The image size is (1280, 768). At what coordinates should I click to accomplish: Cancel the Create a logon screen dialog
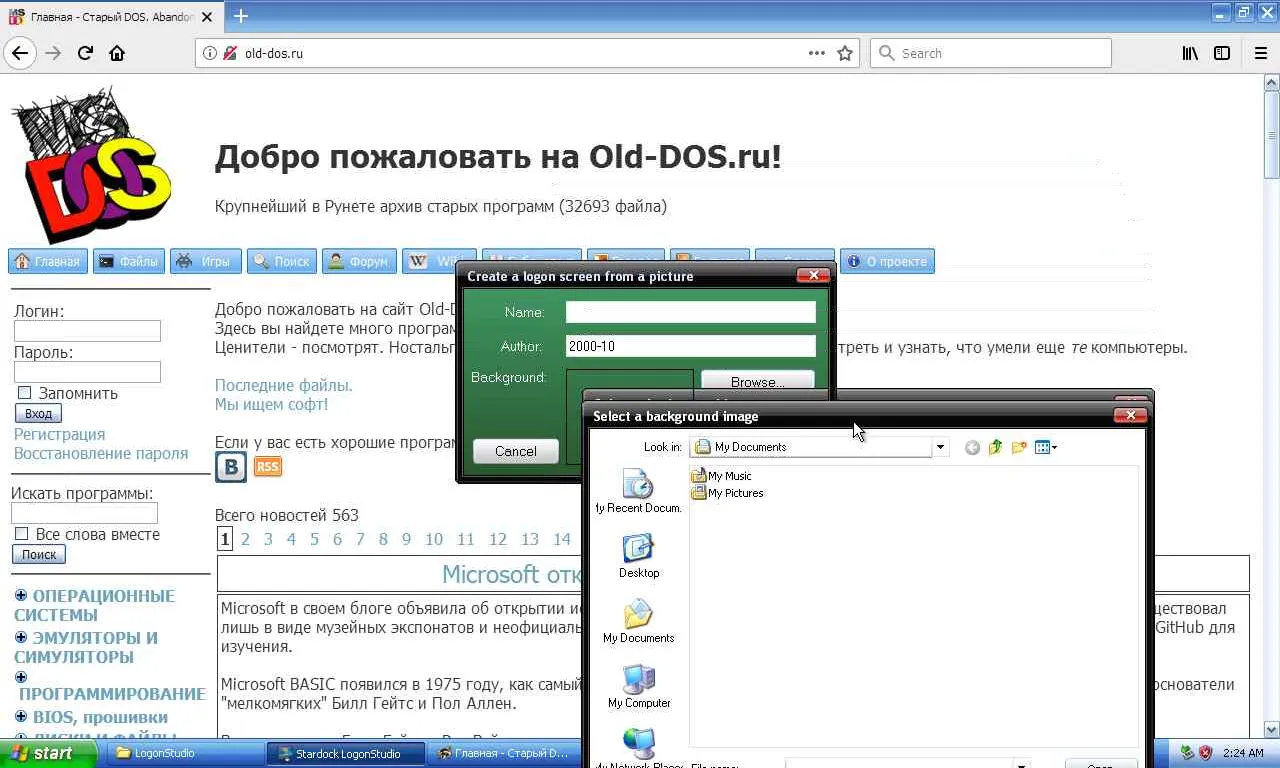pos(516,451)
